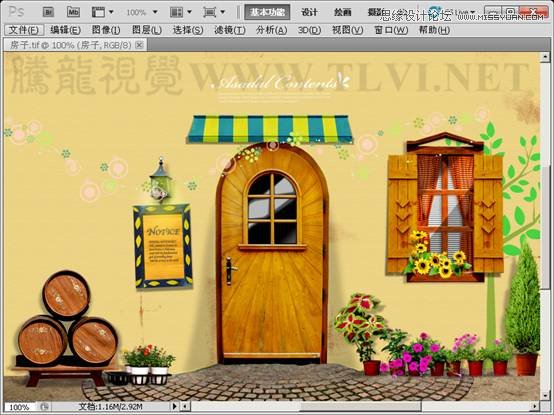554x415 pixels.
Task: Open the 图像(I) menu
Action: point(106,30)
